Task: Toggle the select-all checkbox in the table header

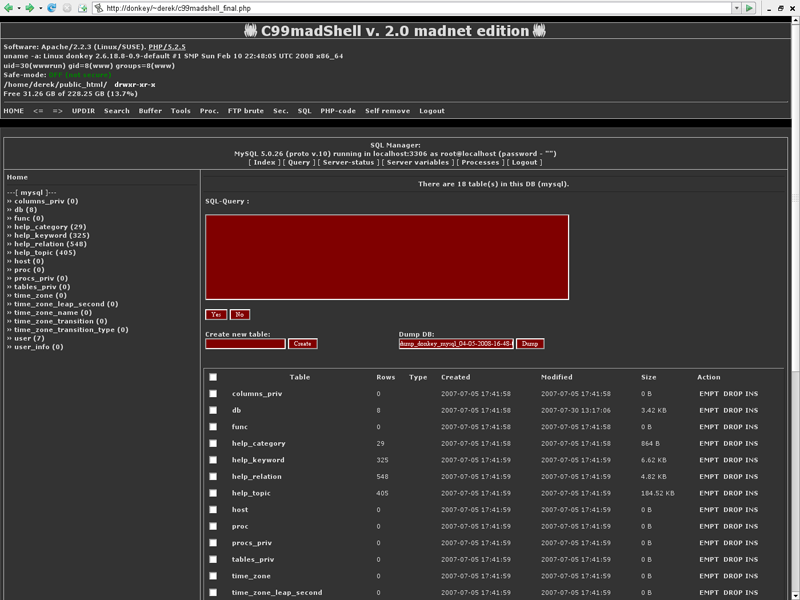Action: coord(213,377)
